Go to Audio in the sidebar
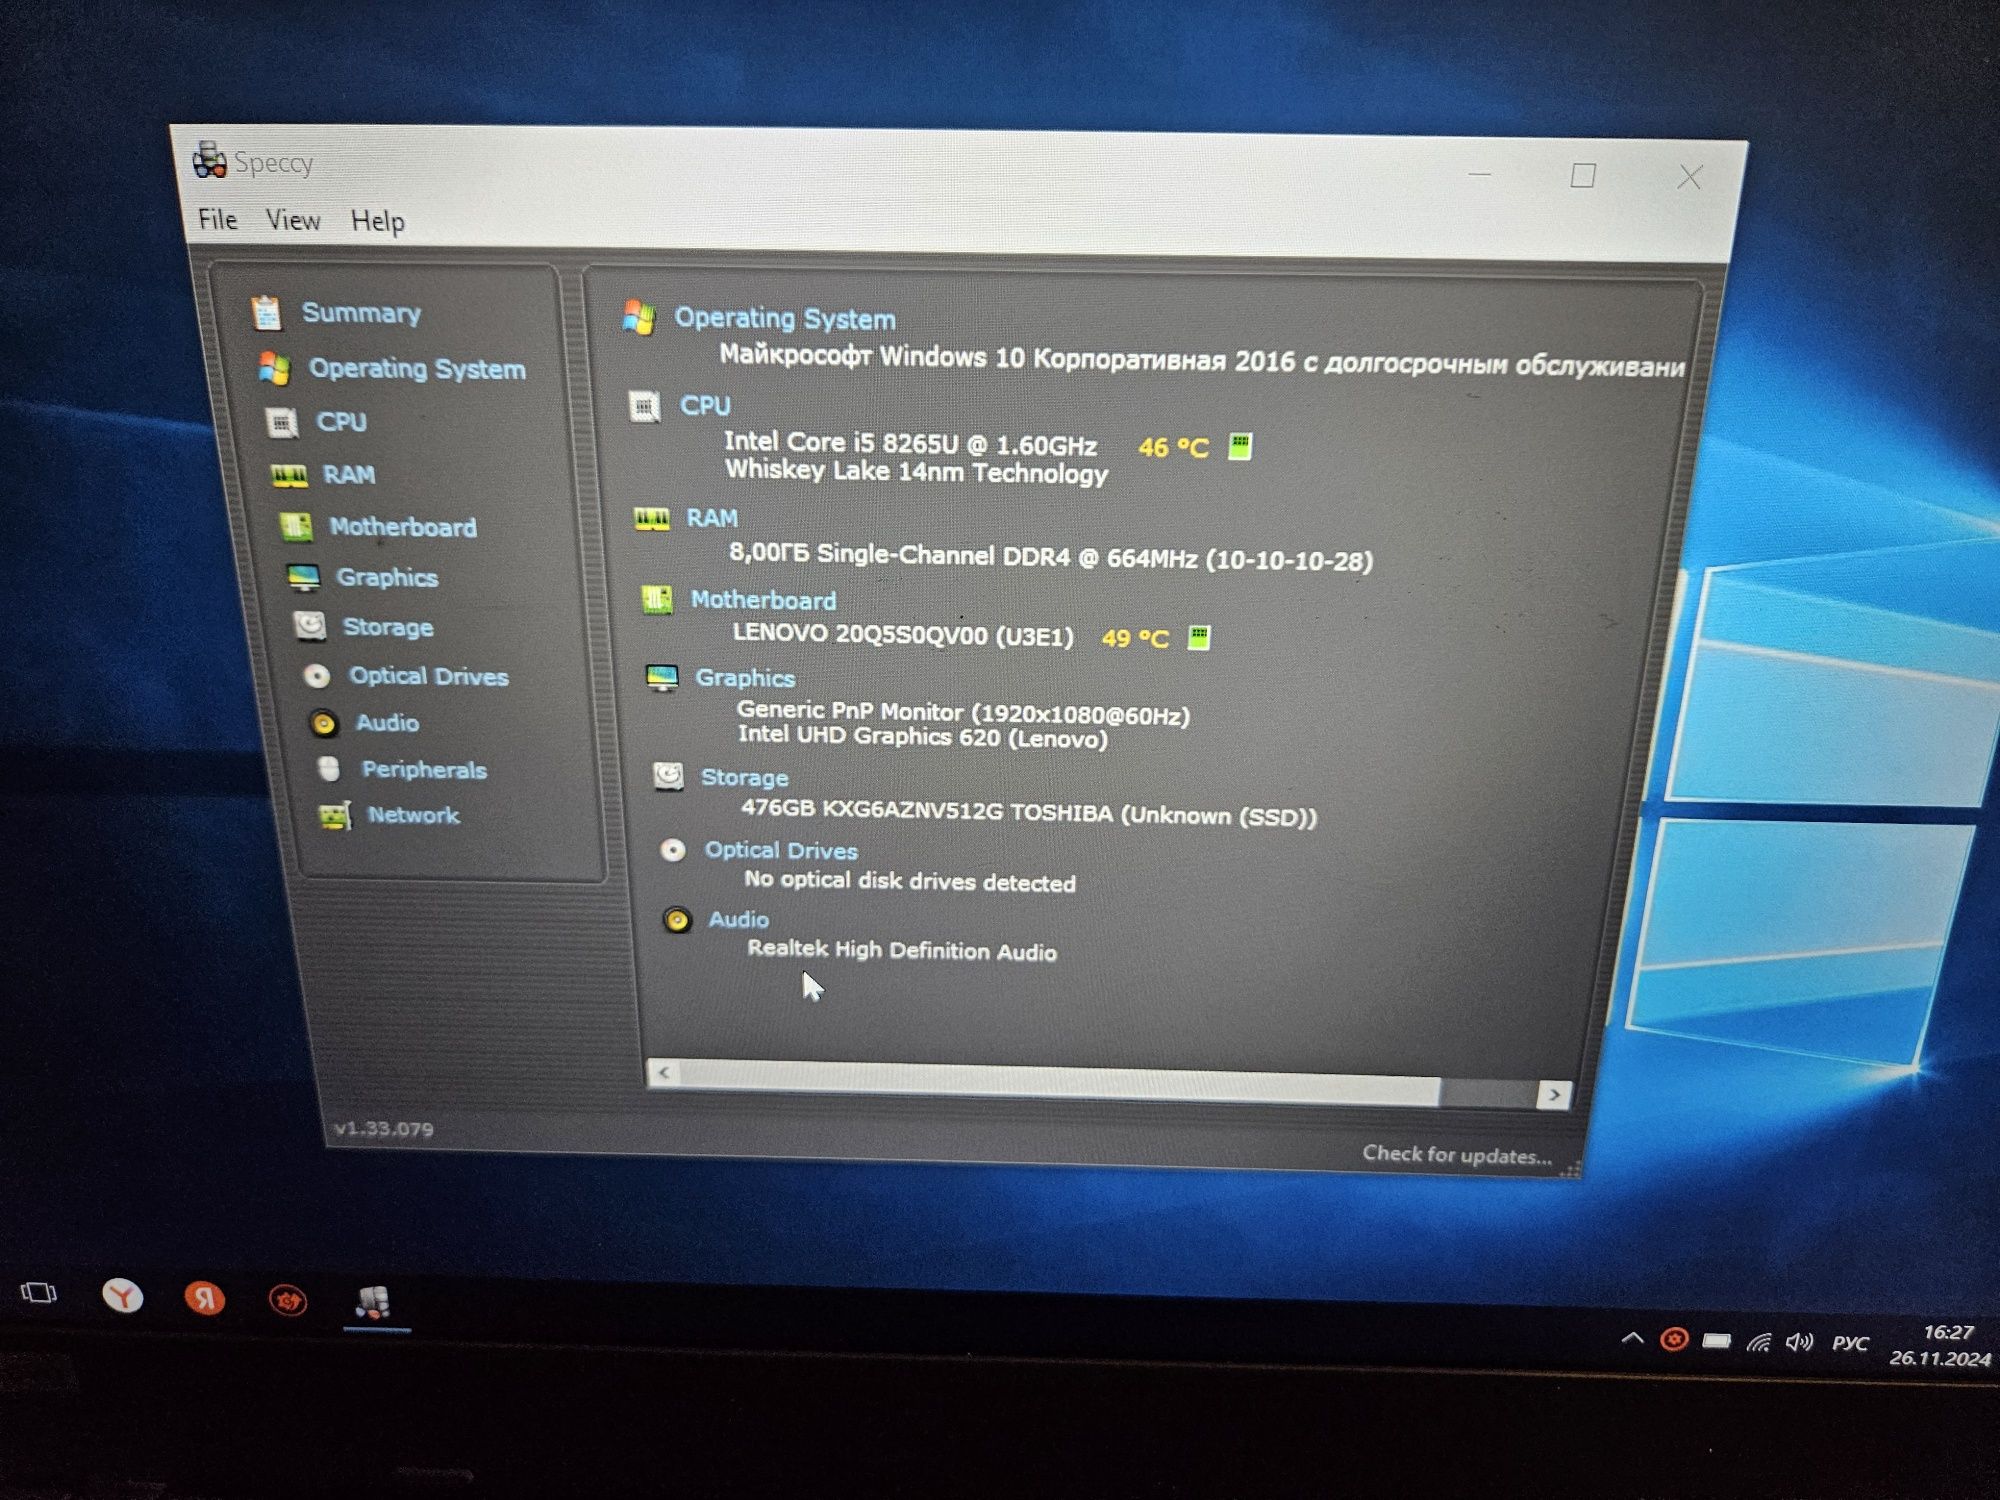 tap(387, 722)
